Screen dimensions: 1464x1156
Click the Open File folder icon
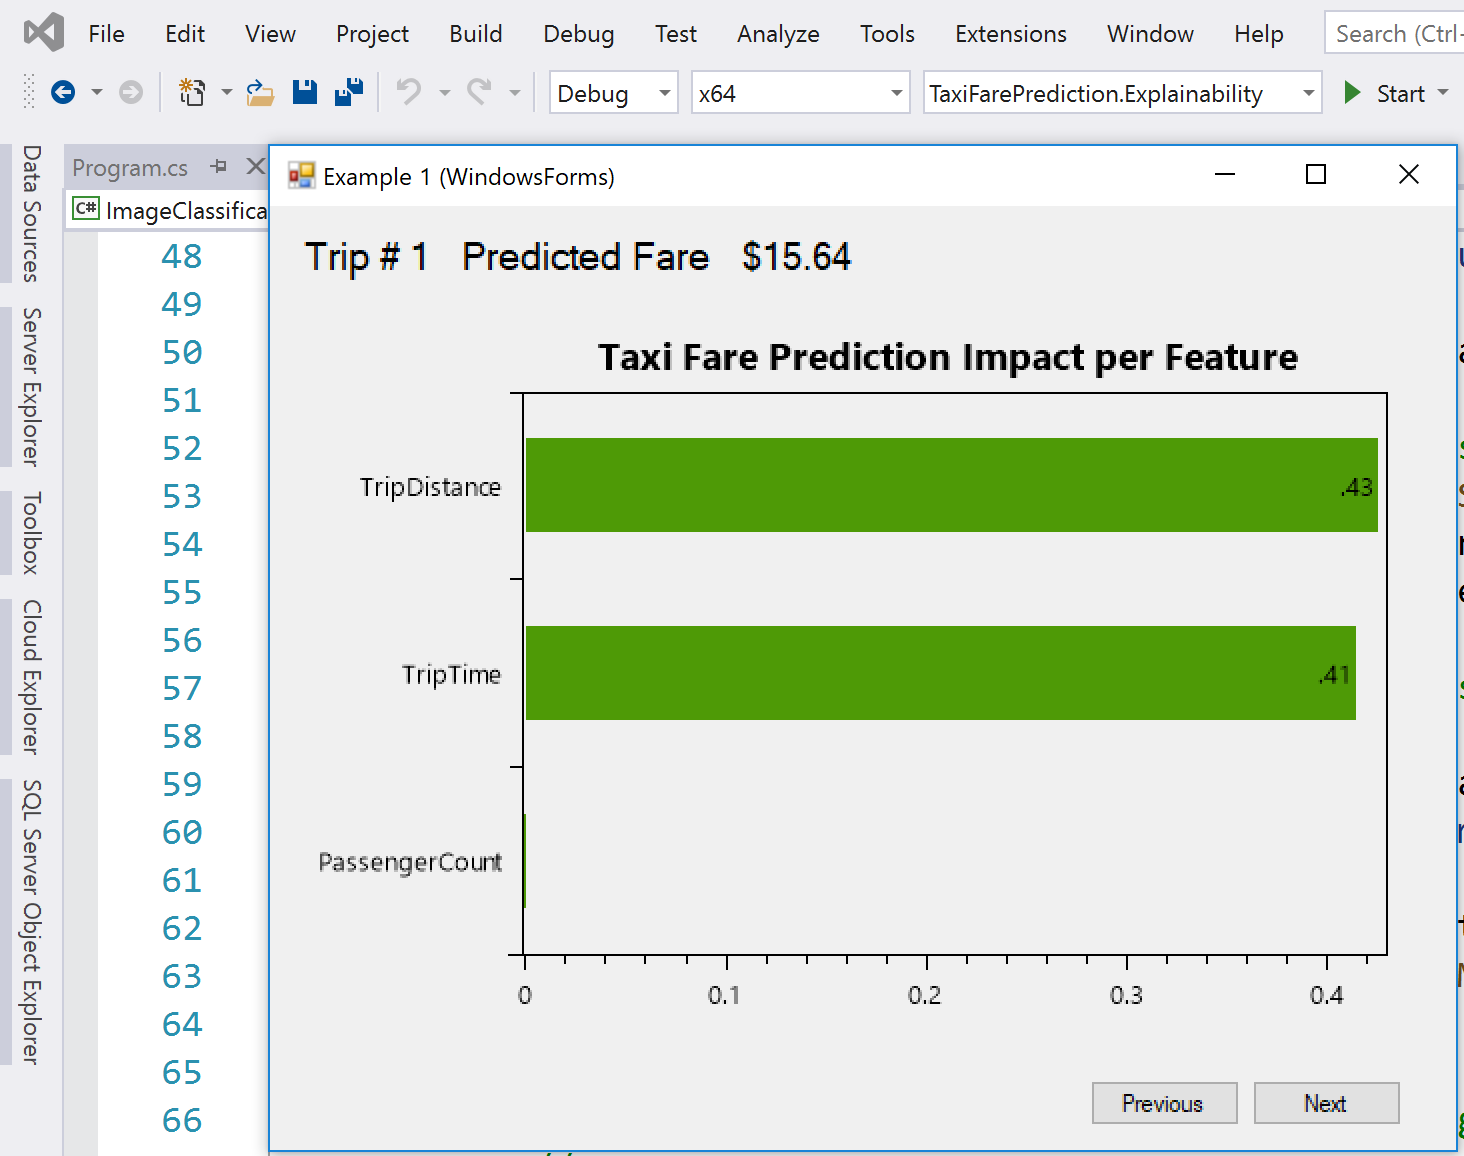pos(260,93)
